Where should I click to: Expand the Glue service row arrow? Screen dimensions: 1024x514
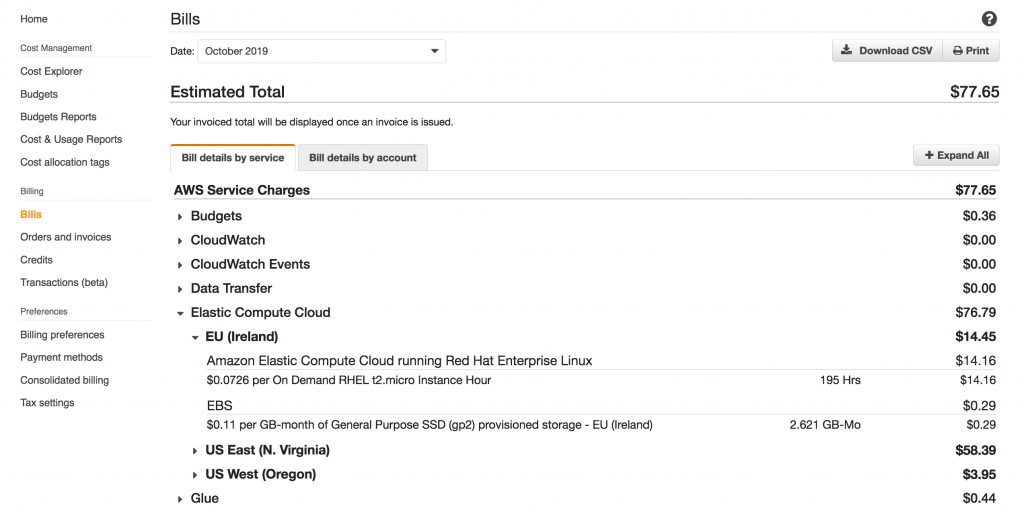tap(180, 499)
